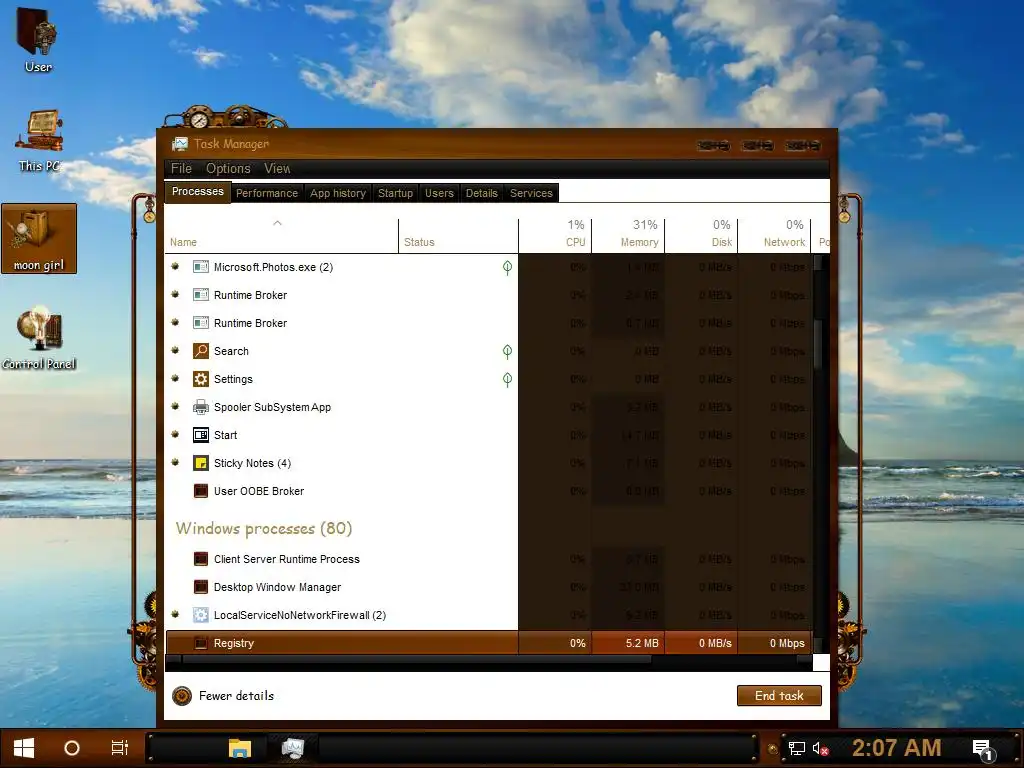
Task: Sort by the Name column header
Action: (x=281, y=235)
